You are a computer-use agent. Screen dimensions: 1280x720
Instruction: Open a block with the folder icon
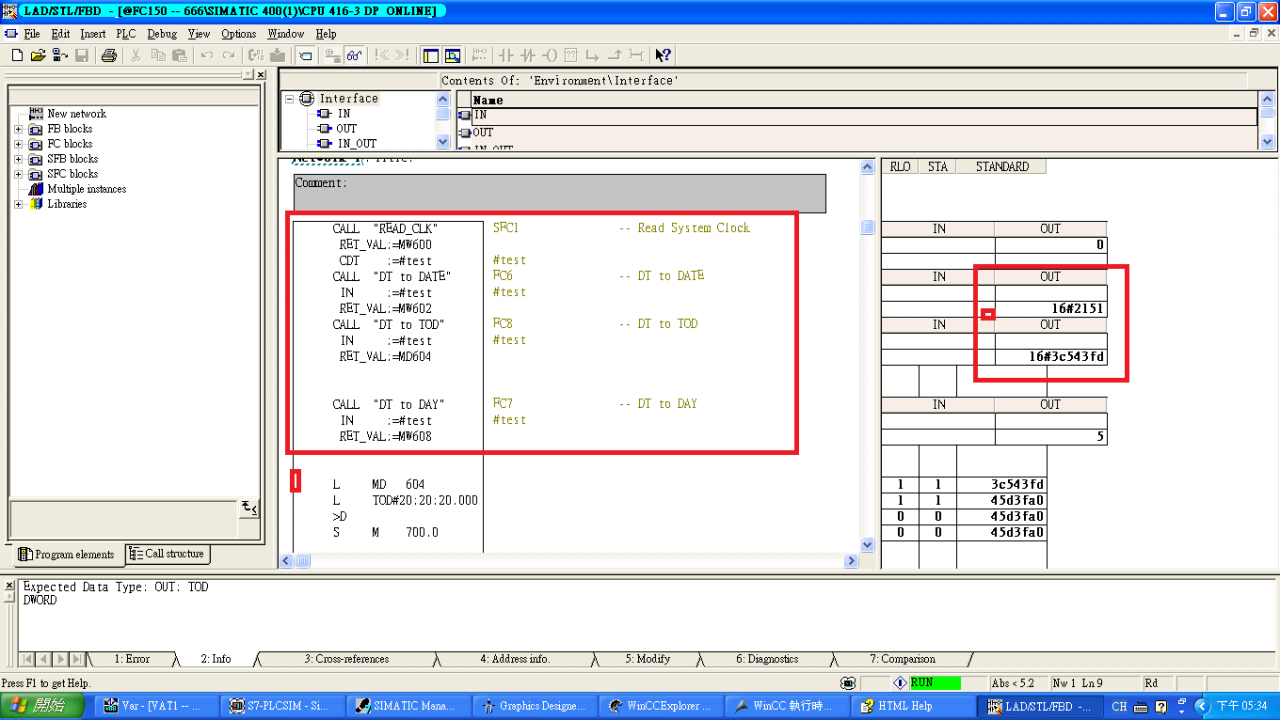point(38,55)
